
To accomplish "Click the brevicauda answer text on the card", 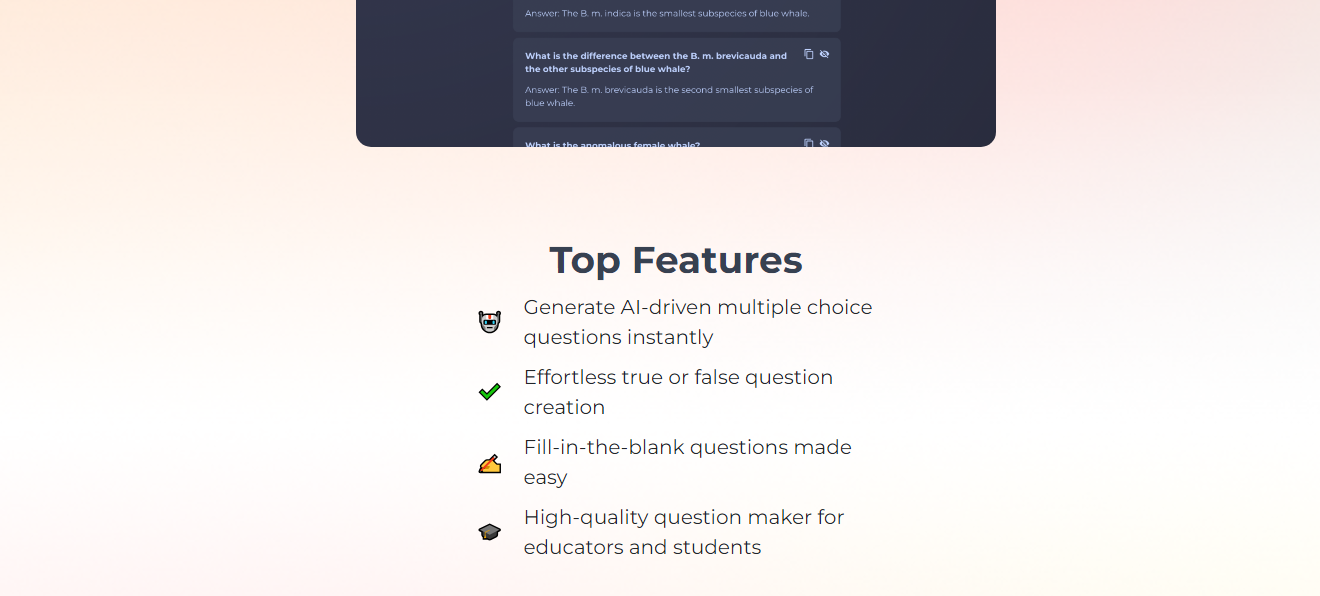I will 668,95.
